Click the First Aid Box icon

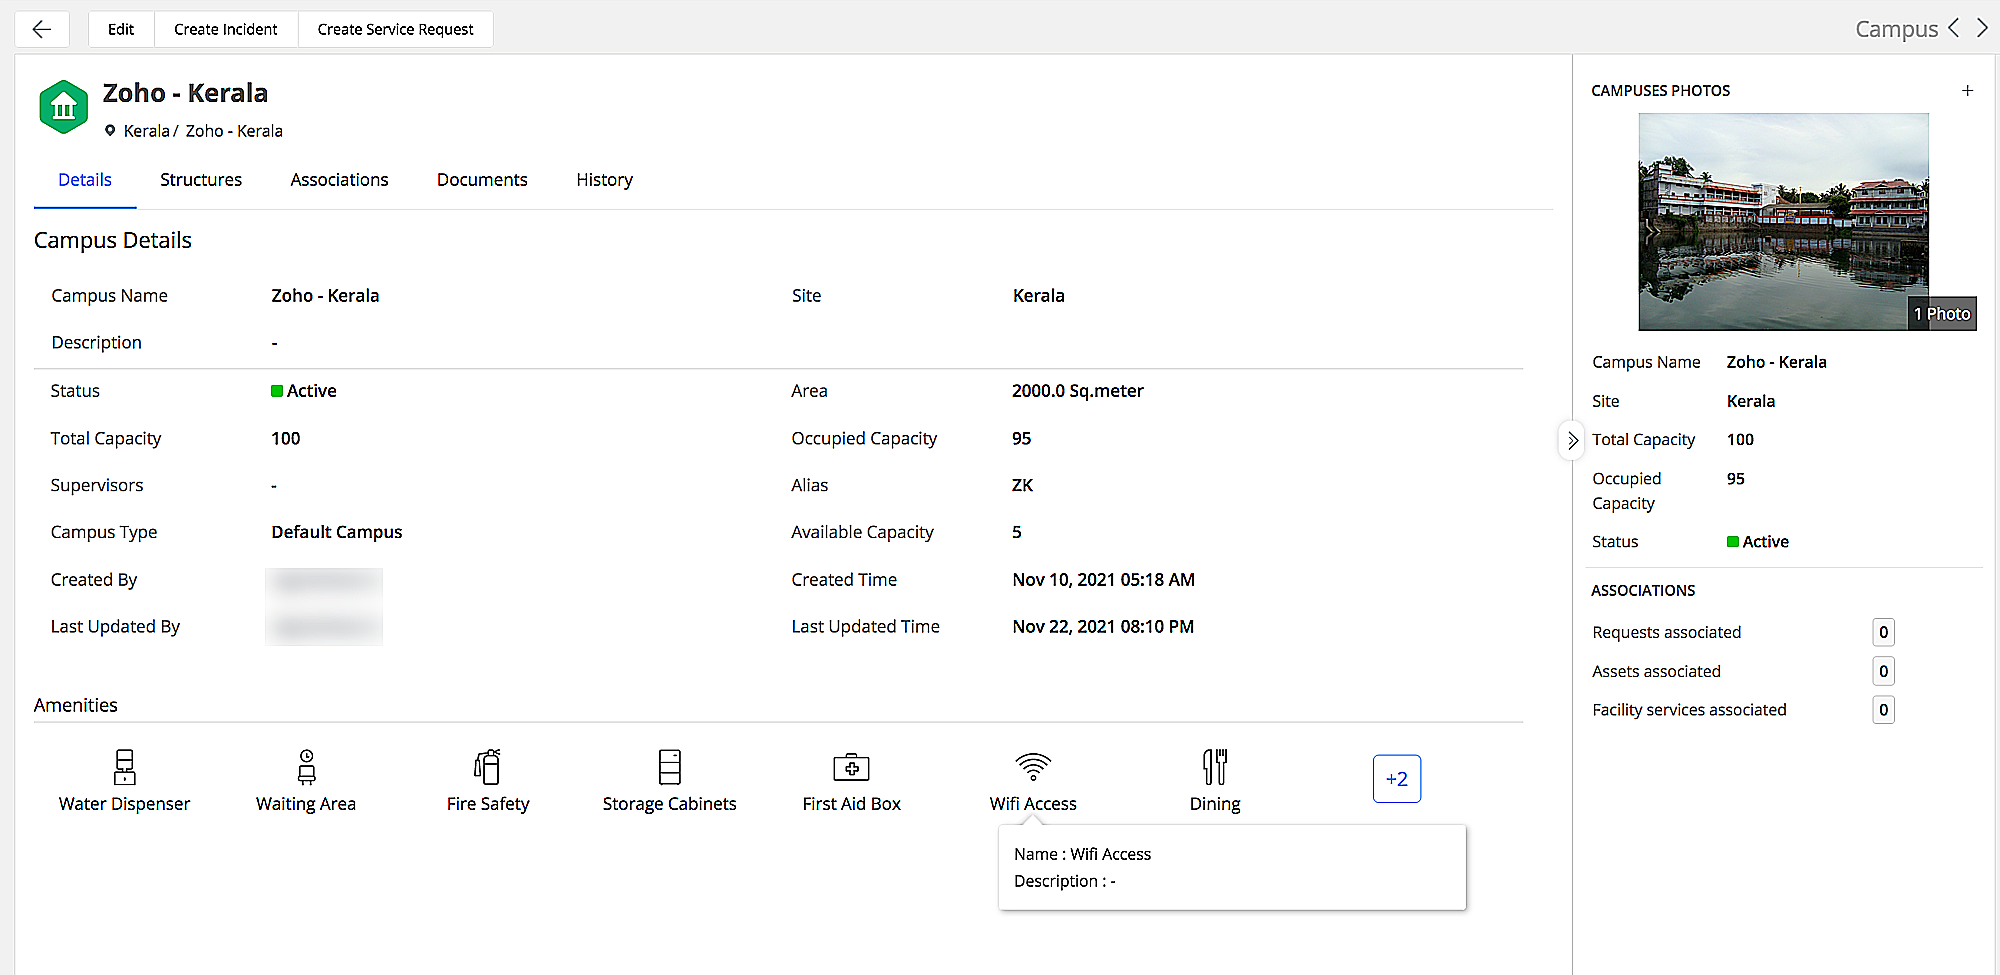click(x=851, y=767)
